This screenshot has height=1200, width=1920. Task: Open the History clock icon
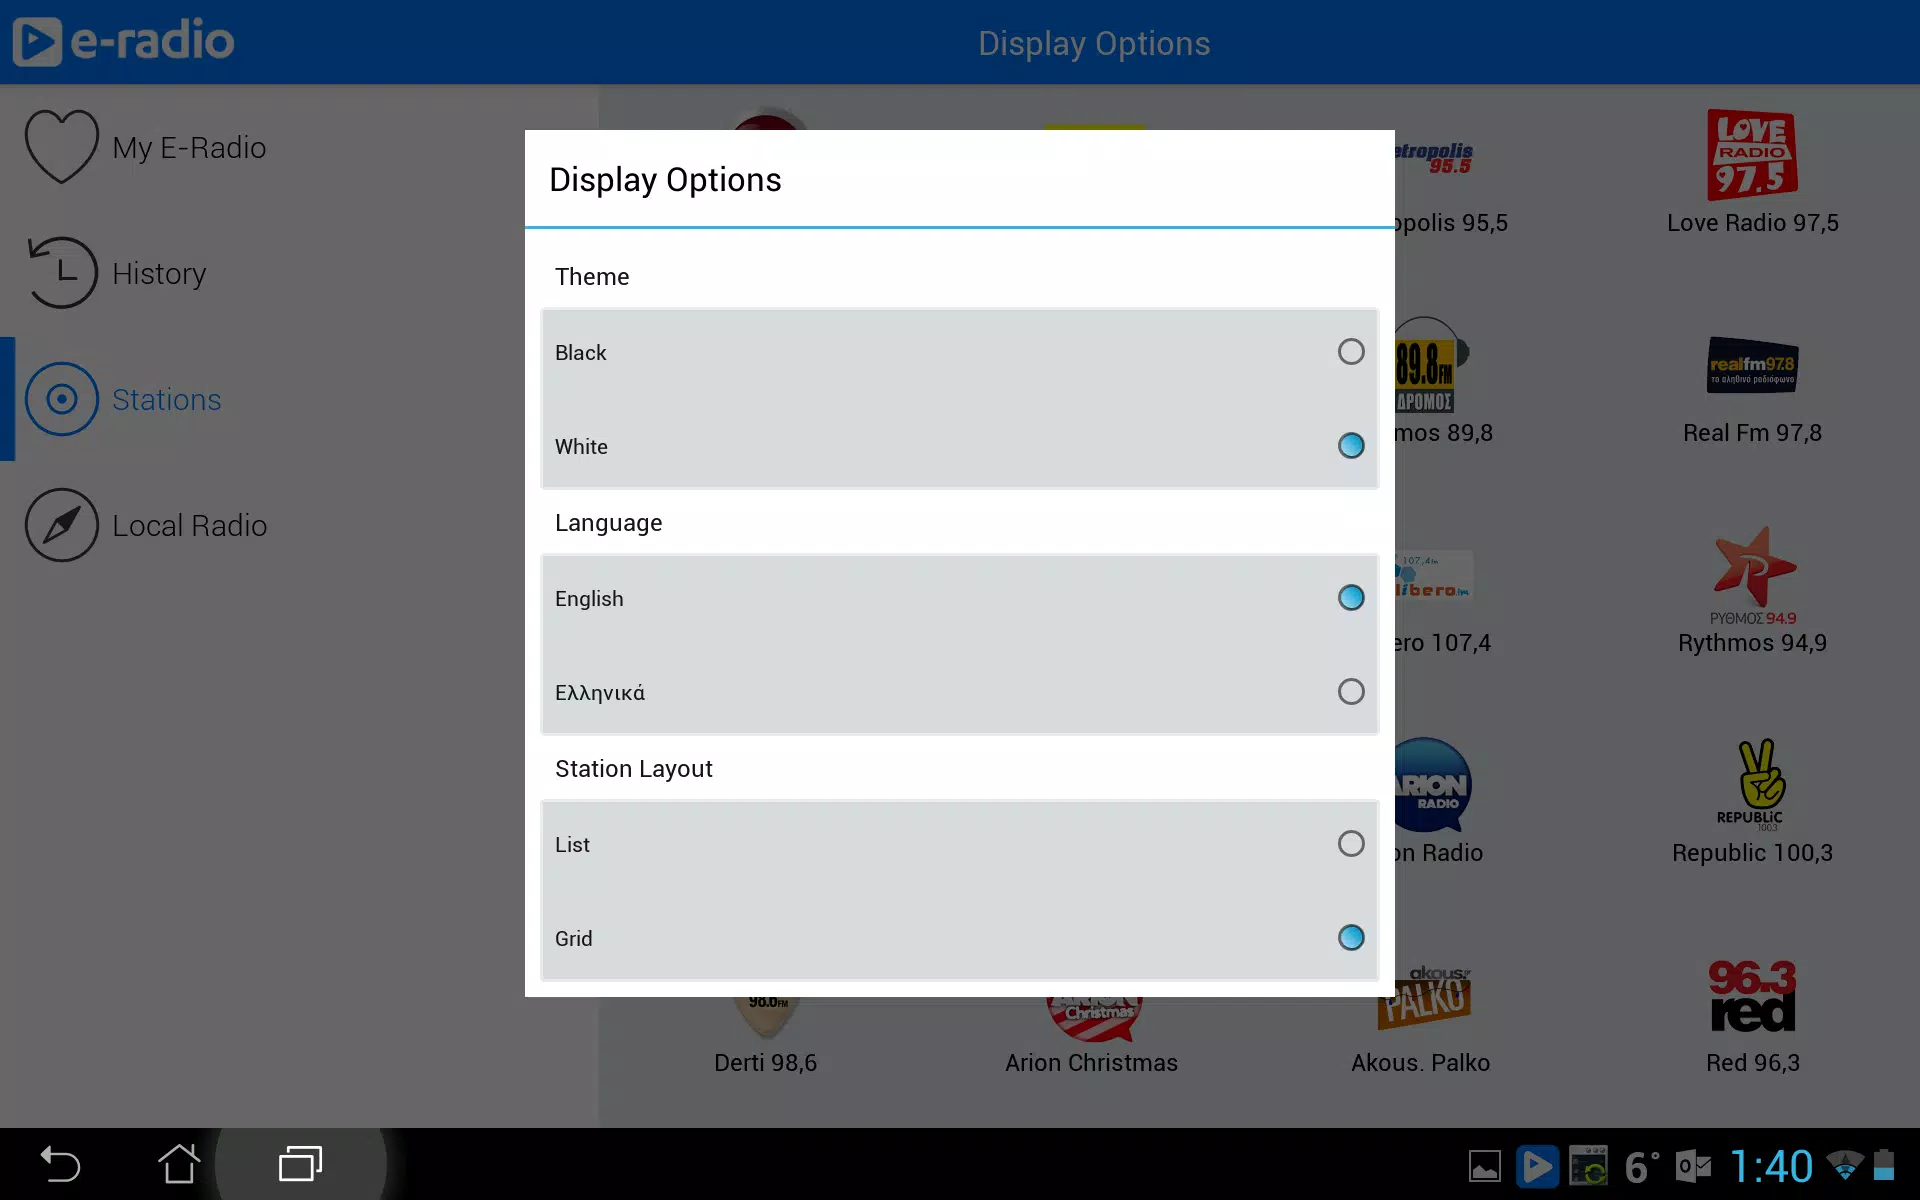click(x=61, y=273)
